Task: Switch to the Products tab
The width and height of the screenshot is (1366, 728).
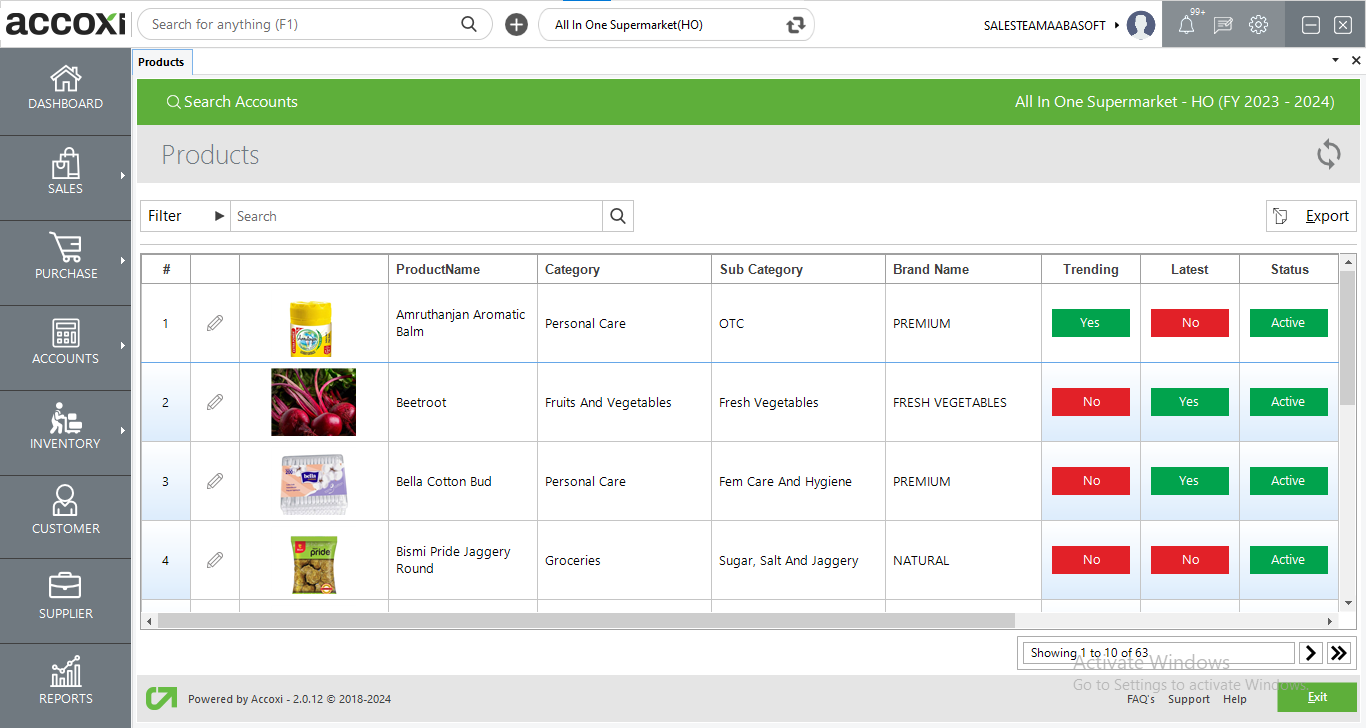Action: tap(161, 61)
